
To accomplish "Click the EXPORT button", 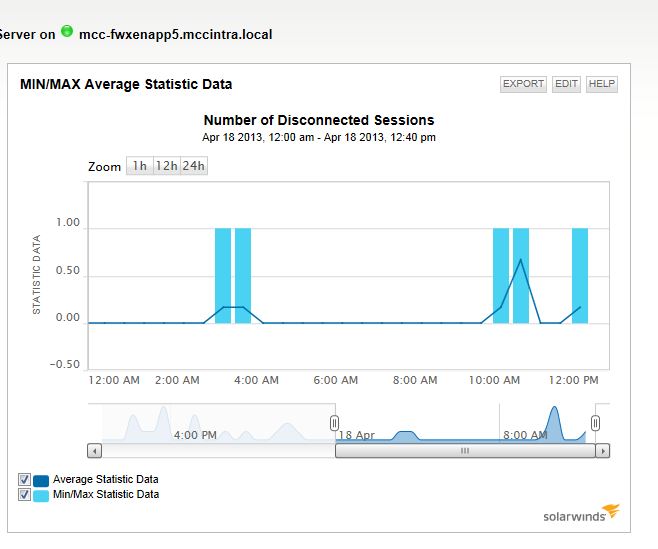I will (523, 84).
